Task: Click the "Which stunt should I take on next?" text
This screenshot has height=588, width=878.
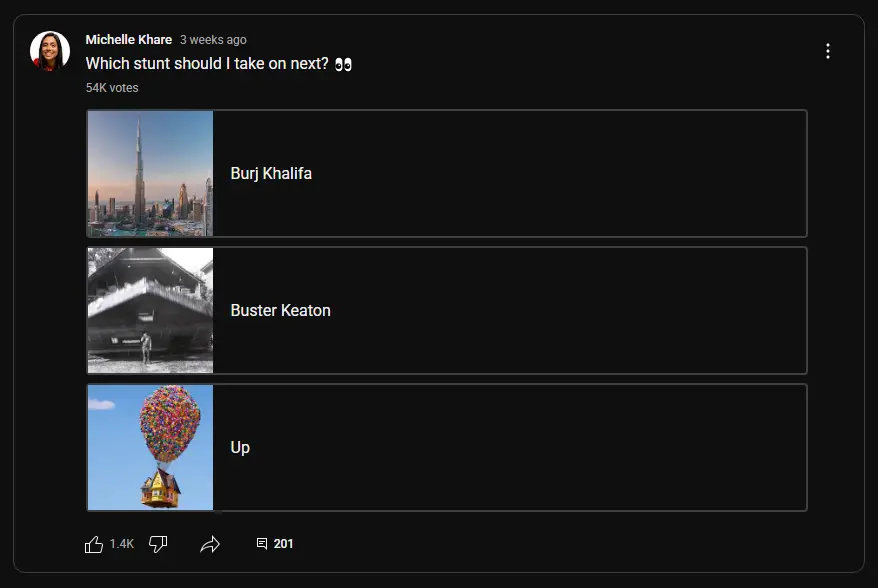Action: [x=207, y=64]
